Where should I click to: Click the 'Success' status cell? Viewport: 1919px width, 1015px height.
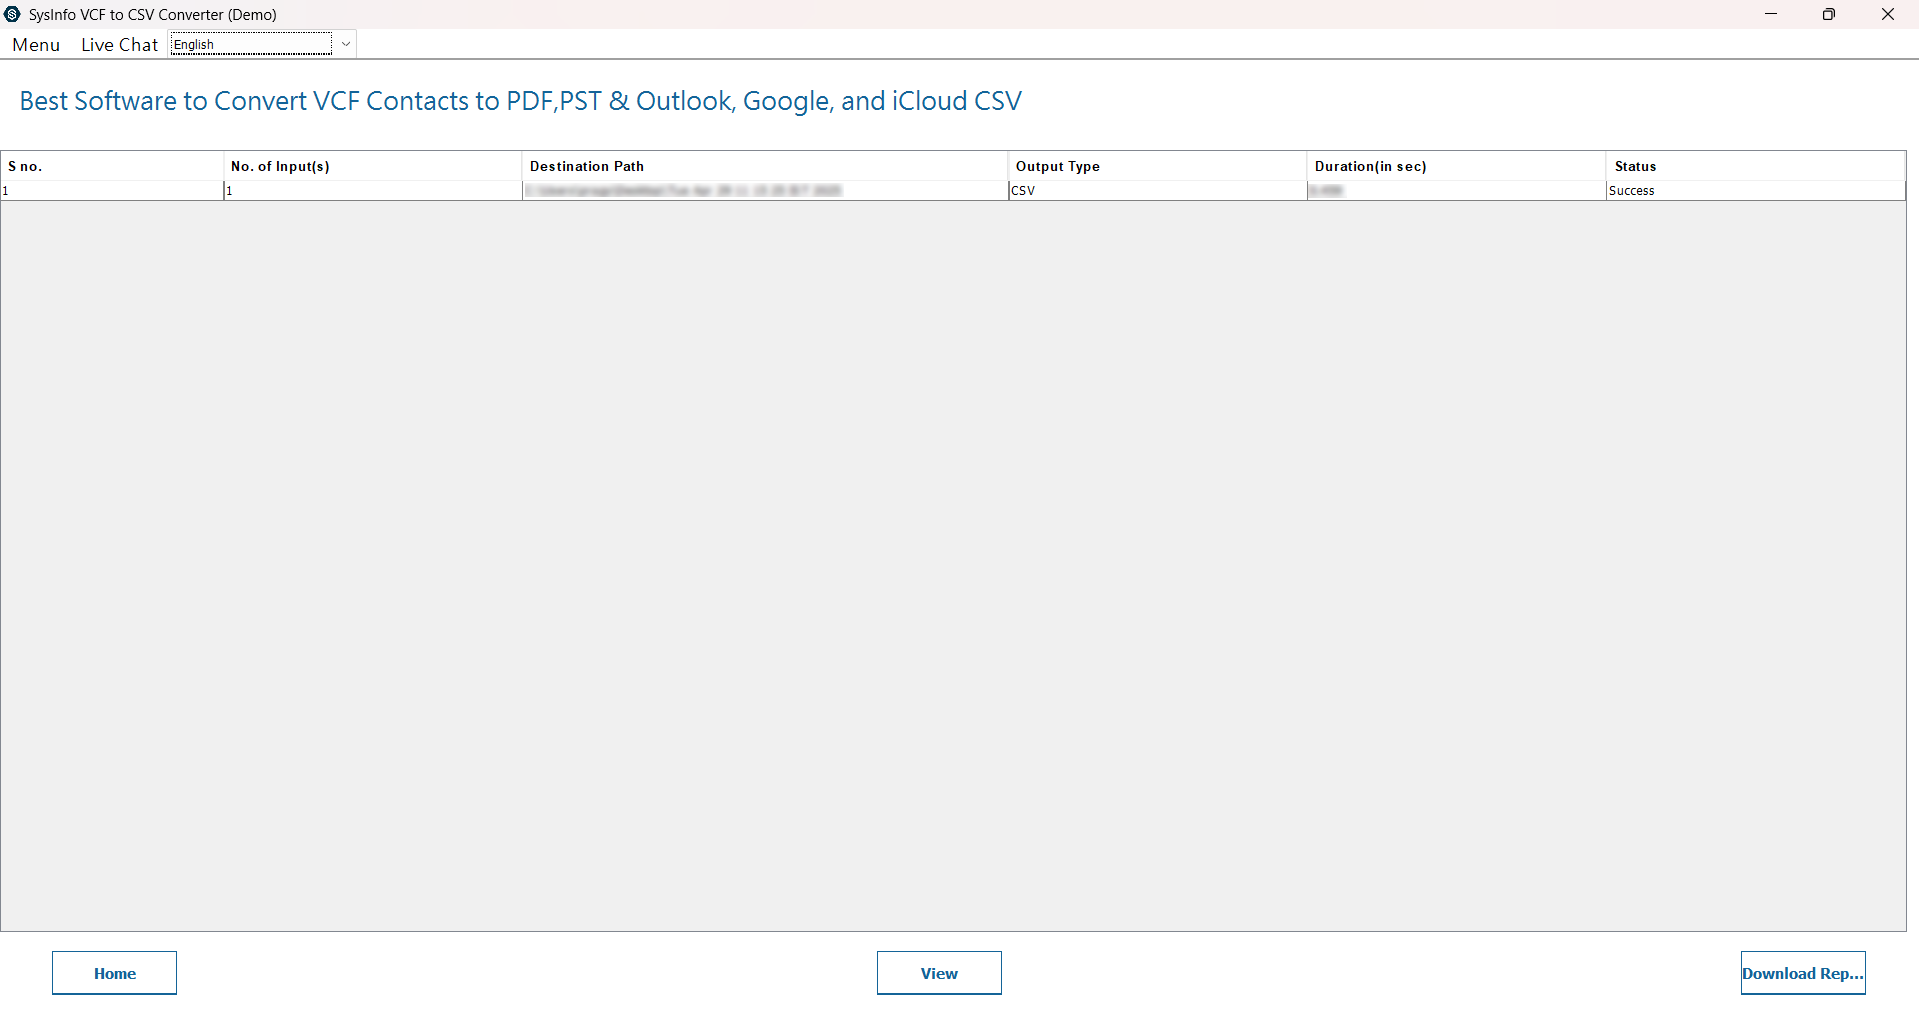[x=1756, y=191]
